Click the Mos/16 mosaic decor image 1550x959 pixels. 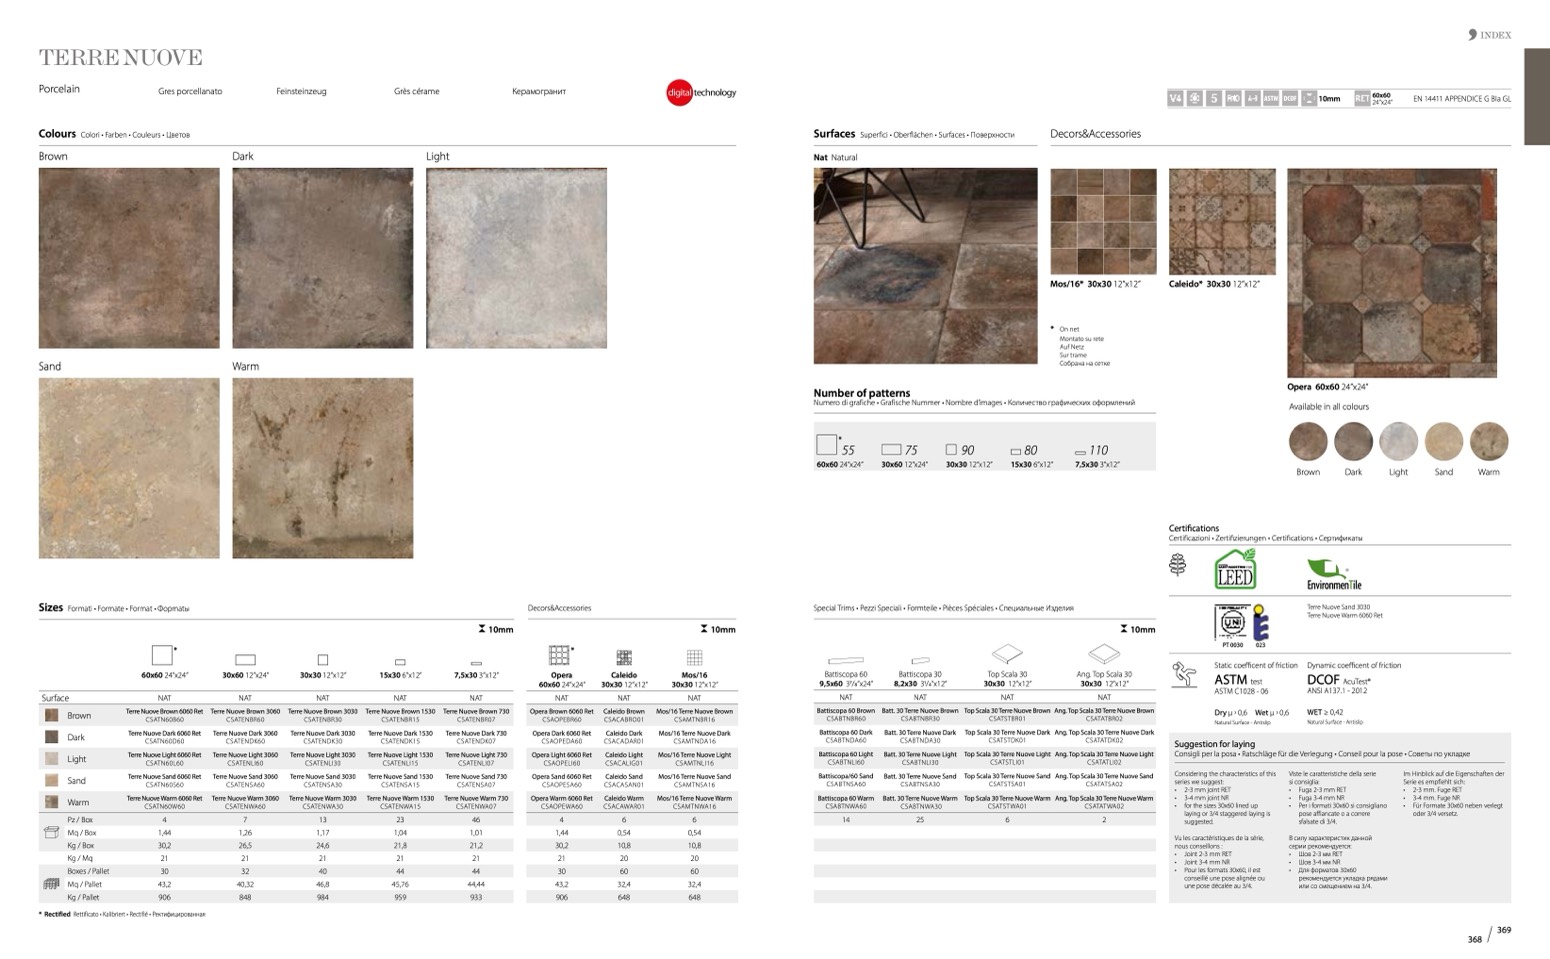tap(1103, 221)
